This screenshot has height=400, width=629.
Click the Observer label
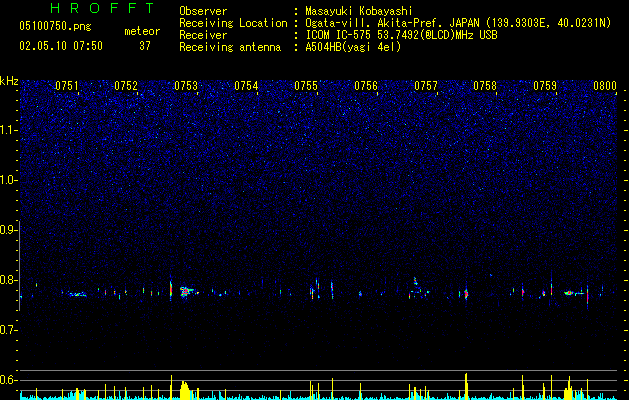[x=203, y=11]
